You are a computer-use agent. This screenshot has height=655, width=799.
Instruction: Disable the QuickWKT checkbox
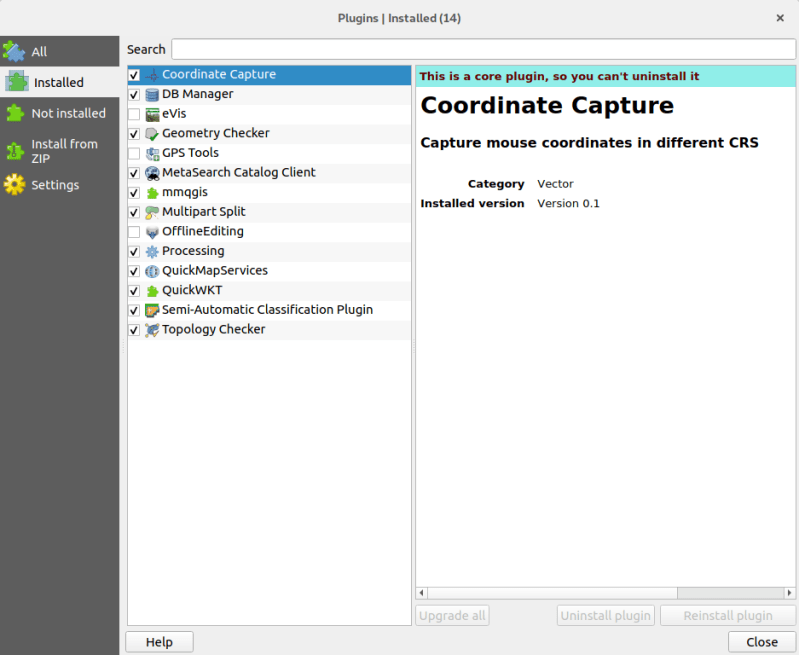click(x=134, y=291)
